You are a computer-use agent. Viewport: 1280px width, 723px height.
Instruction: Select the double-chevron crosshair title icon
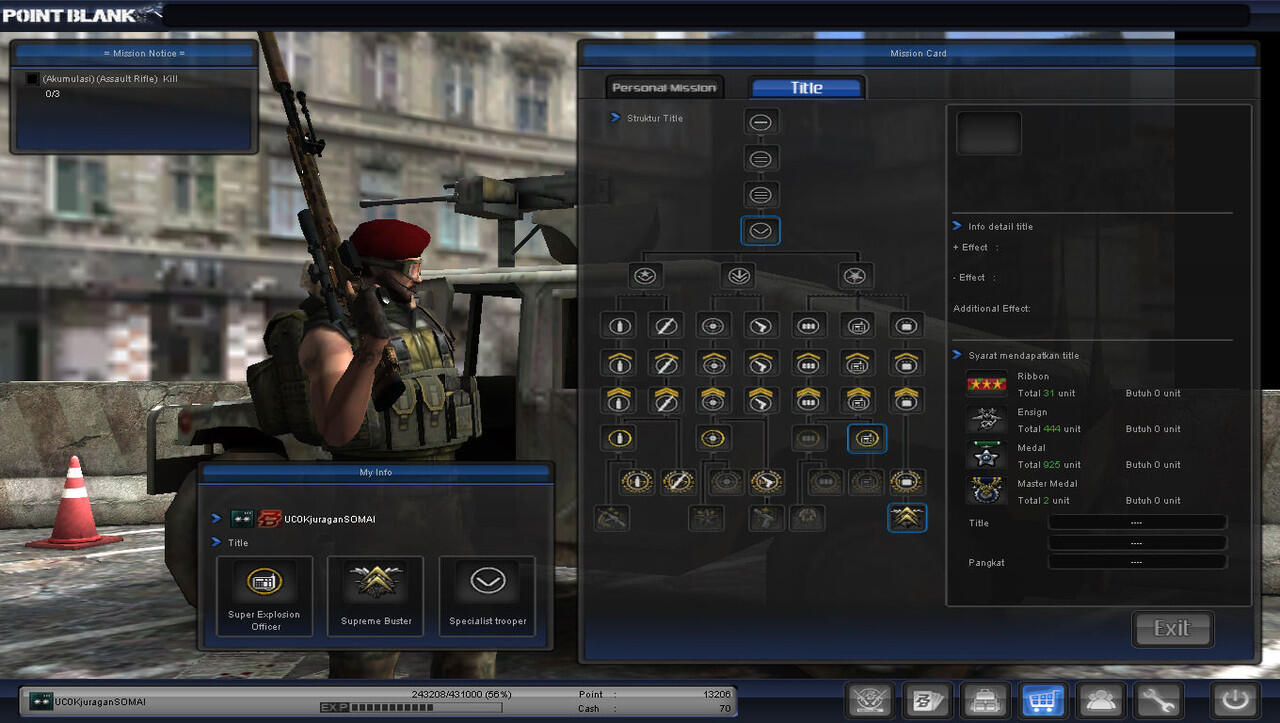(712, 400)
